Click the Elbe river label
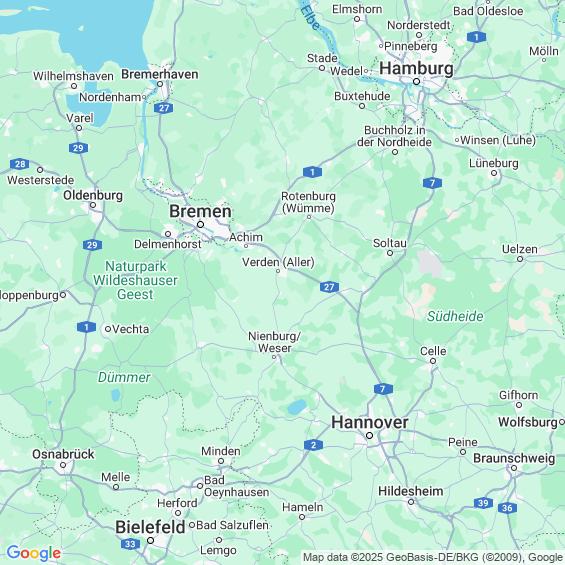 tap(310, 16)
